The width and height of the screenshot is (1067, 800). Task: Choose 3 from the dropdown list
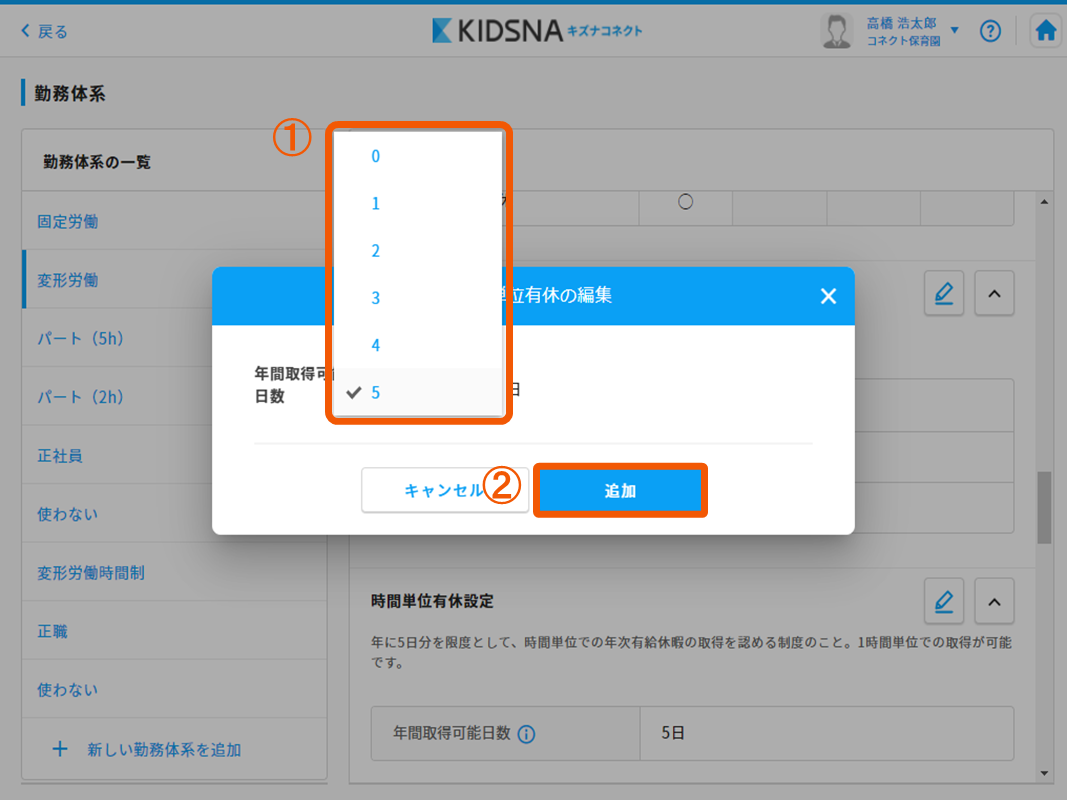pyautogui.click(x=376, y=298)
